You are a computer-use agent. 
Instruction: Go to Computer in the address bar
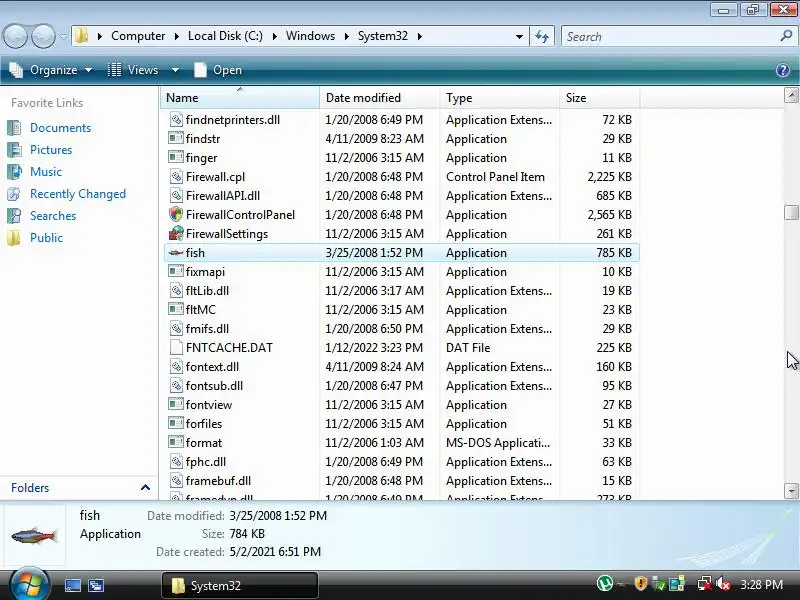point(138,36)
